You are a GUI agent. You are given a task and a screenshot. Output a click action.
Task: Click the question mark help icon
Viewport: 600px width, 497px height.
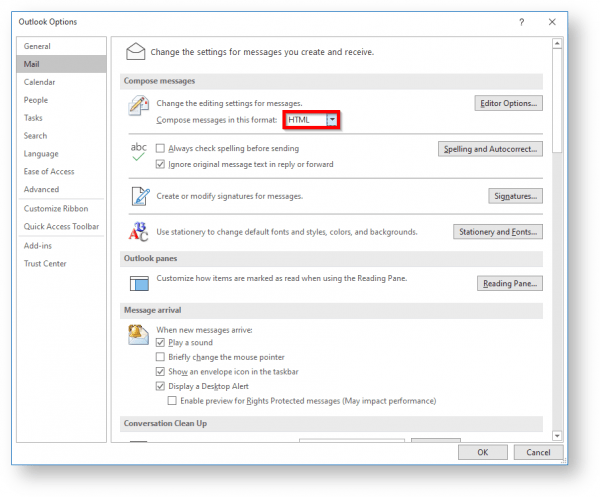521,22
